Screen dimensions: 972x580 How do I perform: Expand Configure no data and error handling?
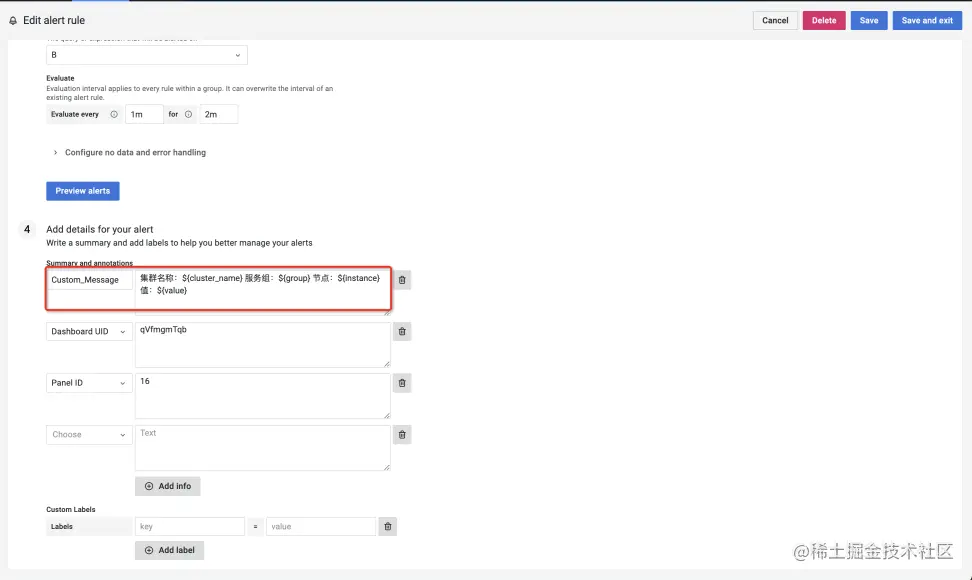[130, 152]
